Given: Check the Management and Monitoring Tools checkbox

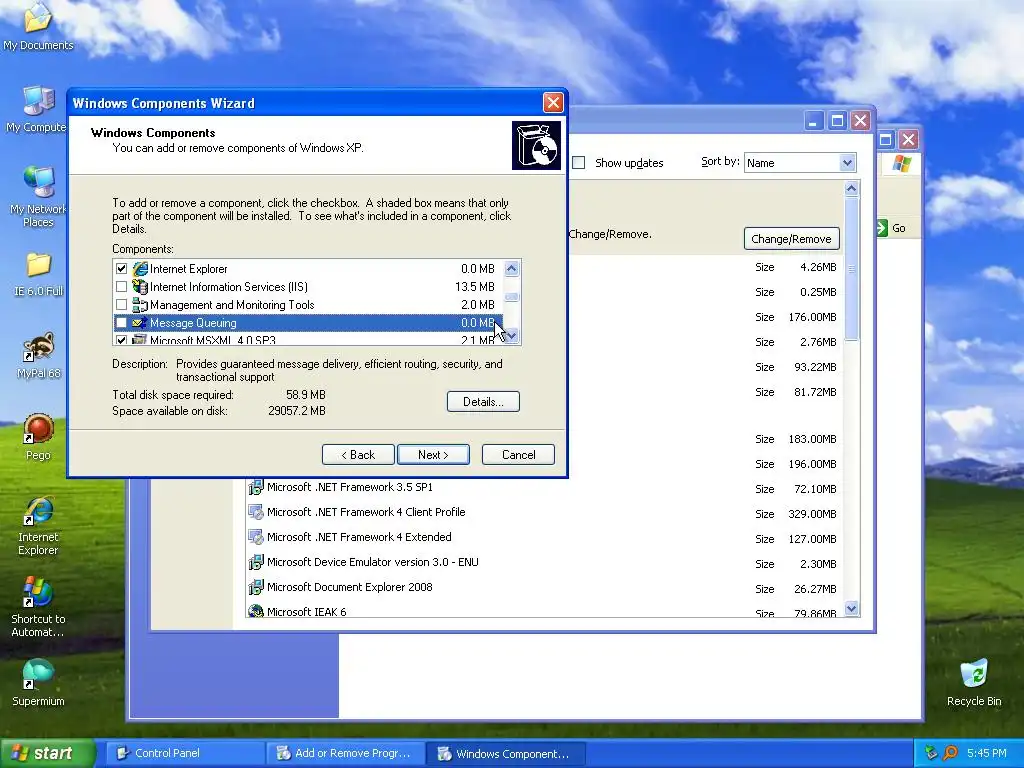Looking at the screenshot, I should tap(121, 304).
